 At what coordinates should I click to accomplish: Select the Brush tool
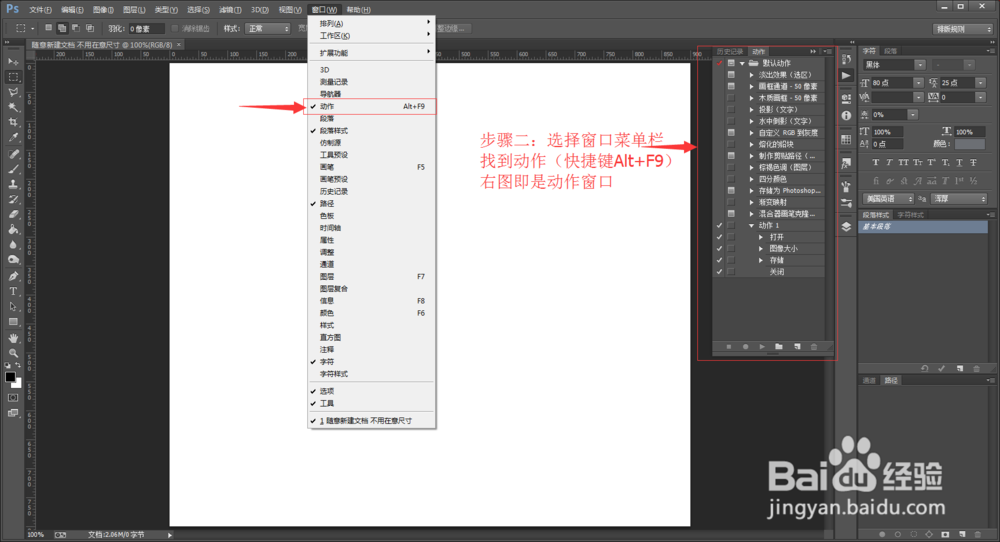tap(13, 170)
